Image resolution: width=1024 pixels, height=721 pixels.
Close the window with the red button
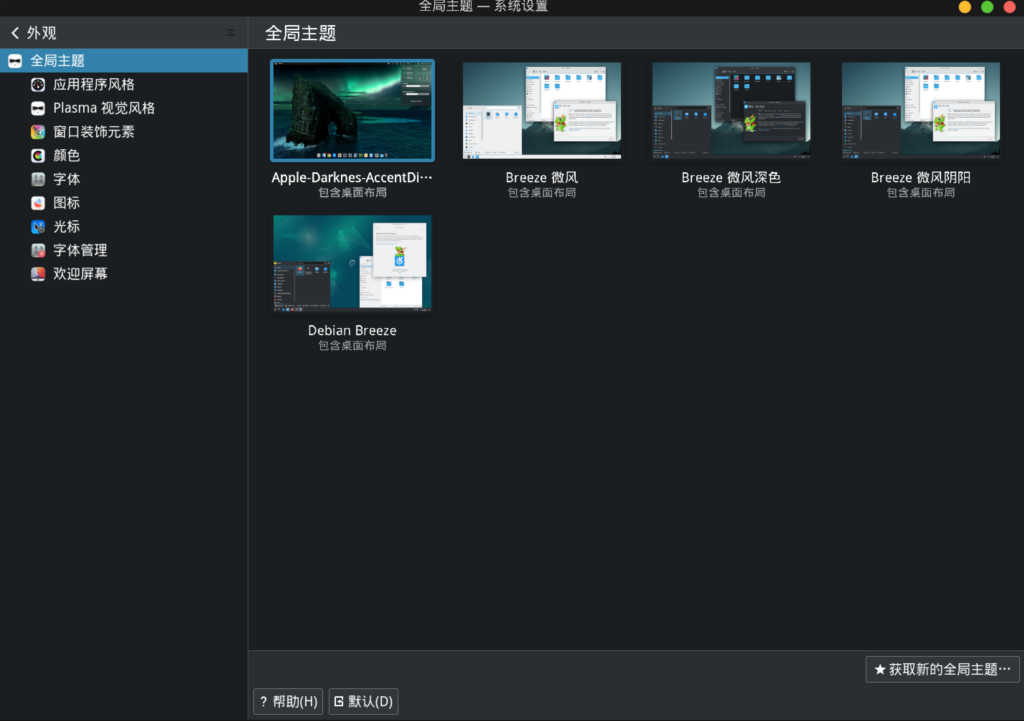click(x=1010, y=7)
